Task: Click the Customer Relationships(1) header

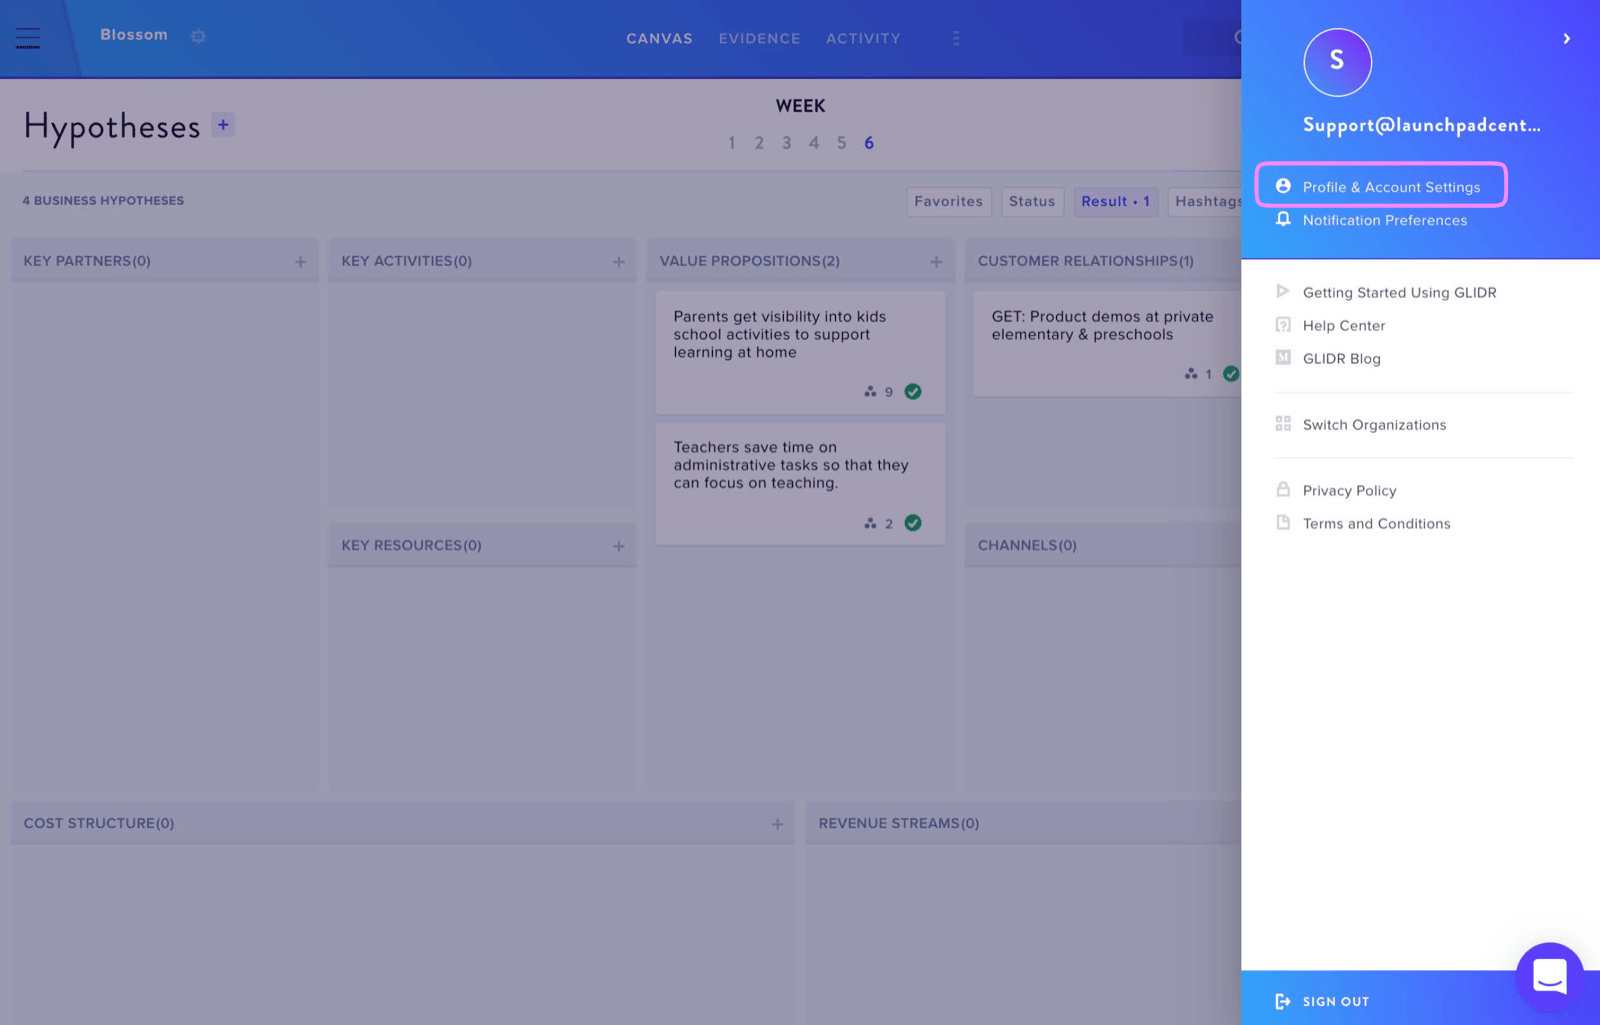Action: [1085, 261]
